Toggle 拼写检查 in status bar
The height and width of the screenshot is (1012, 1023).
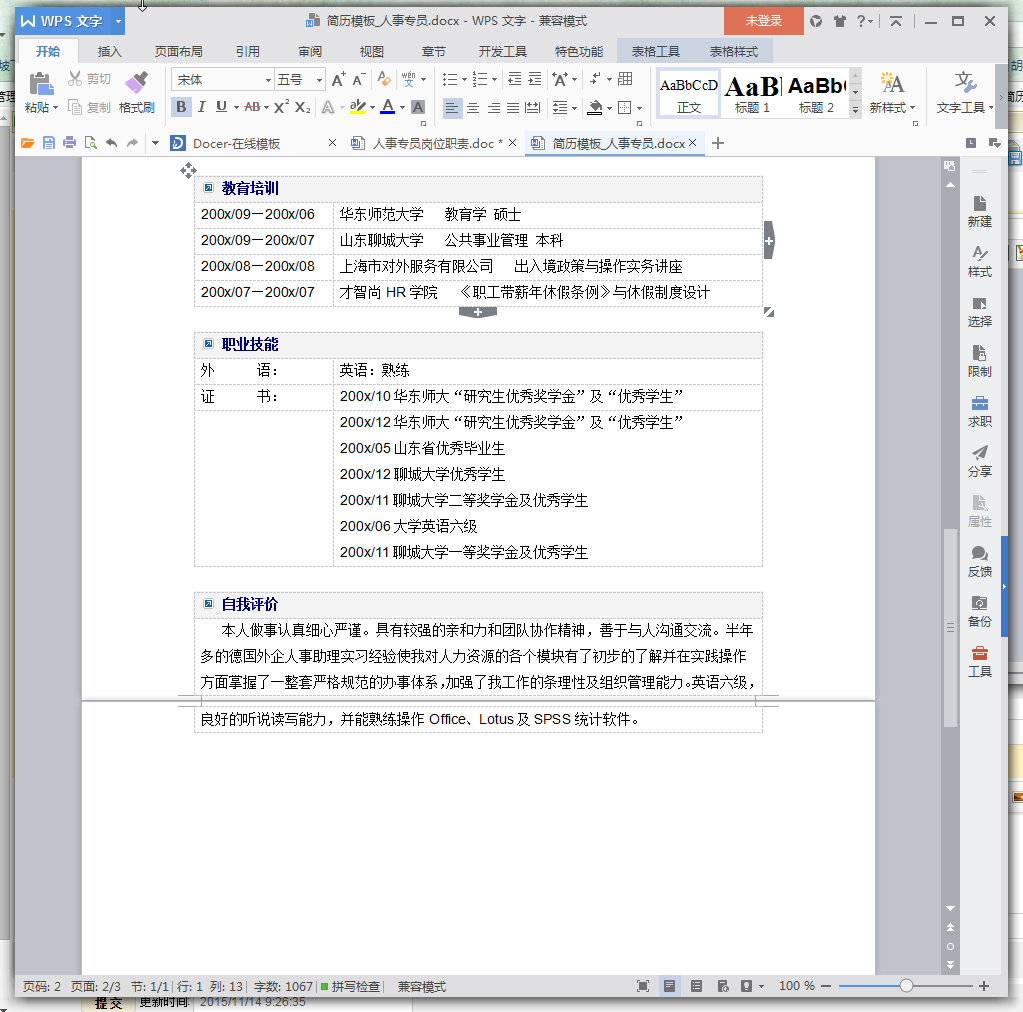click(x=351, y=987)
